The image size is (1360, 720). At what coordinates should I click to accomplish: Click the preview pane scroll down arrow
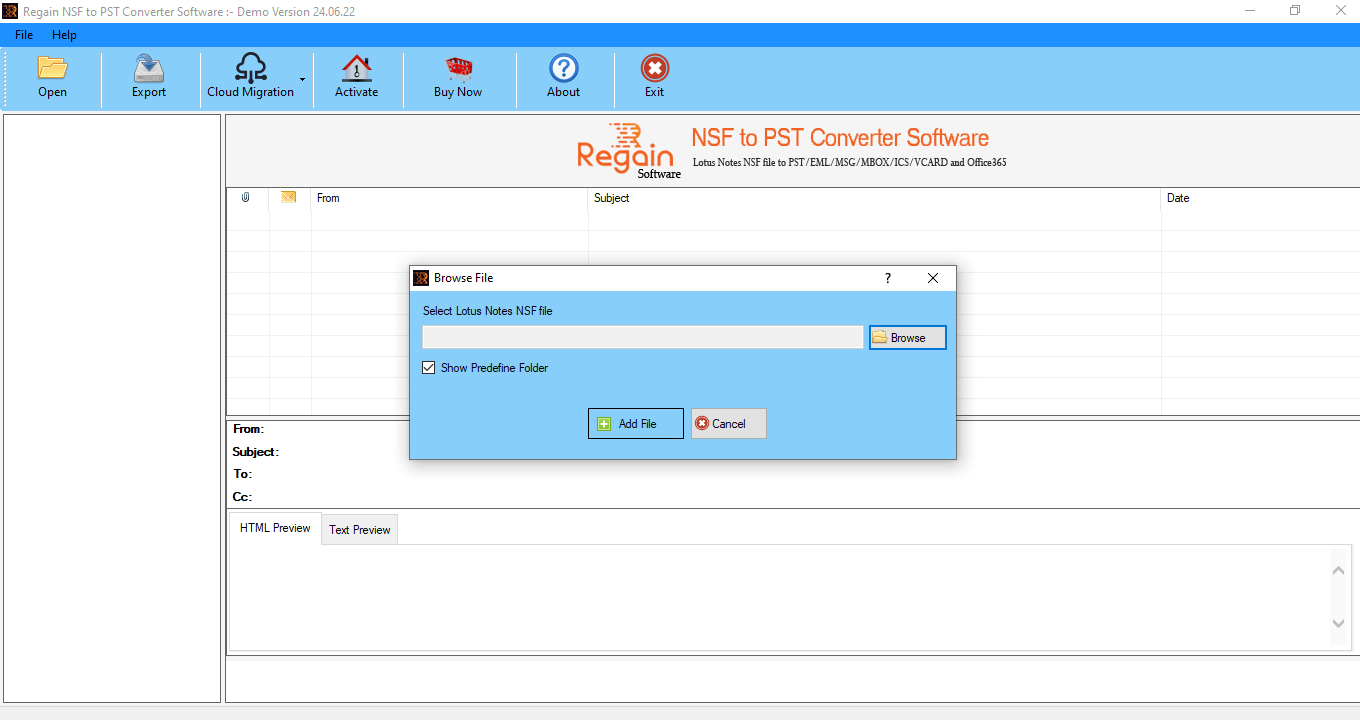coord(1338,623)
